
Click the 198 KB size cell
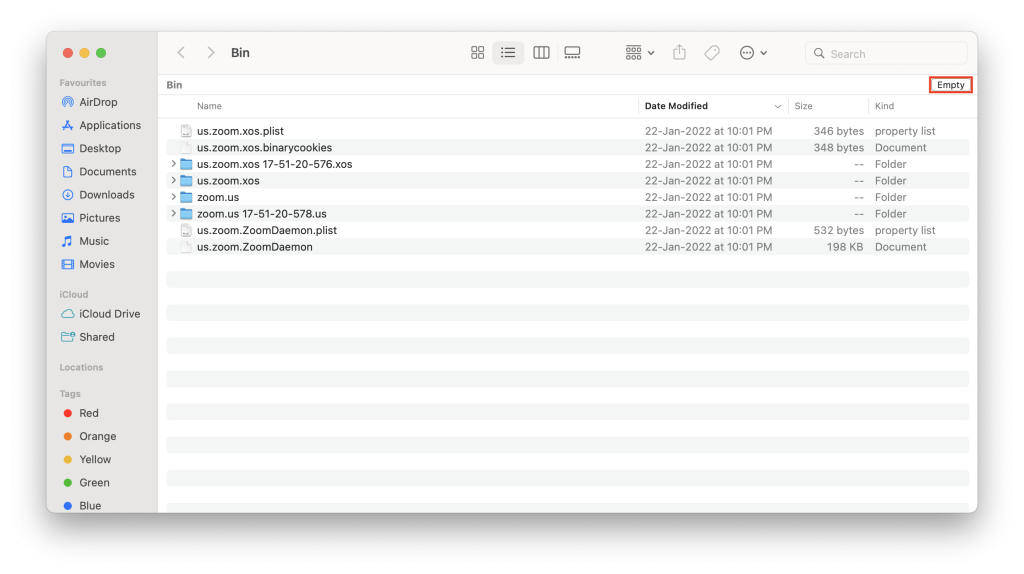point(844,247)
